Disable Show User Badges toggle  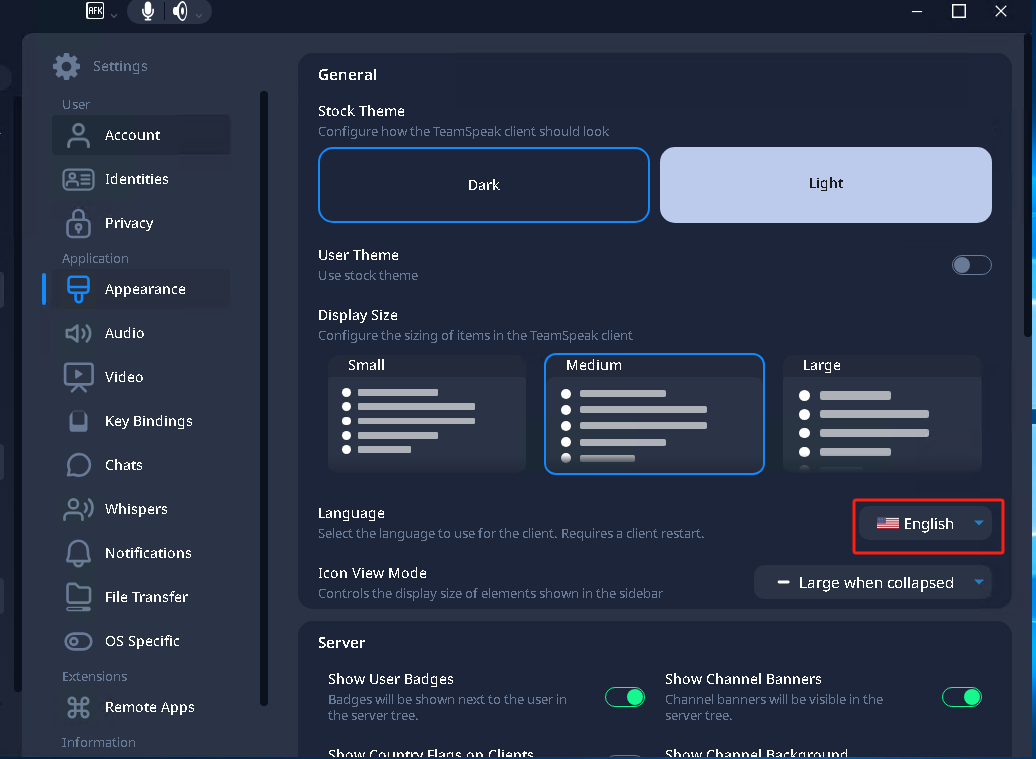[625, 697]
